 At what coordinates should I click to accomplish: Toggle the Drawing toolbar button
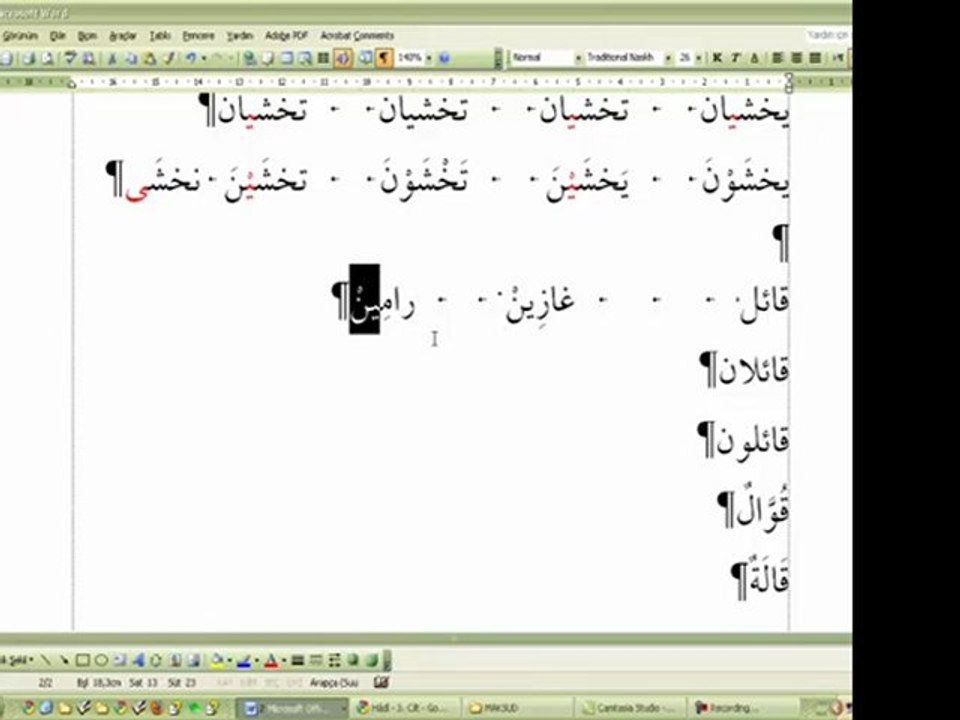(x=343, y=58)
